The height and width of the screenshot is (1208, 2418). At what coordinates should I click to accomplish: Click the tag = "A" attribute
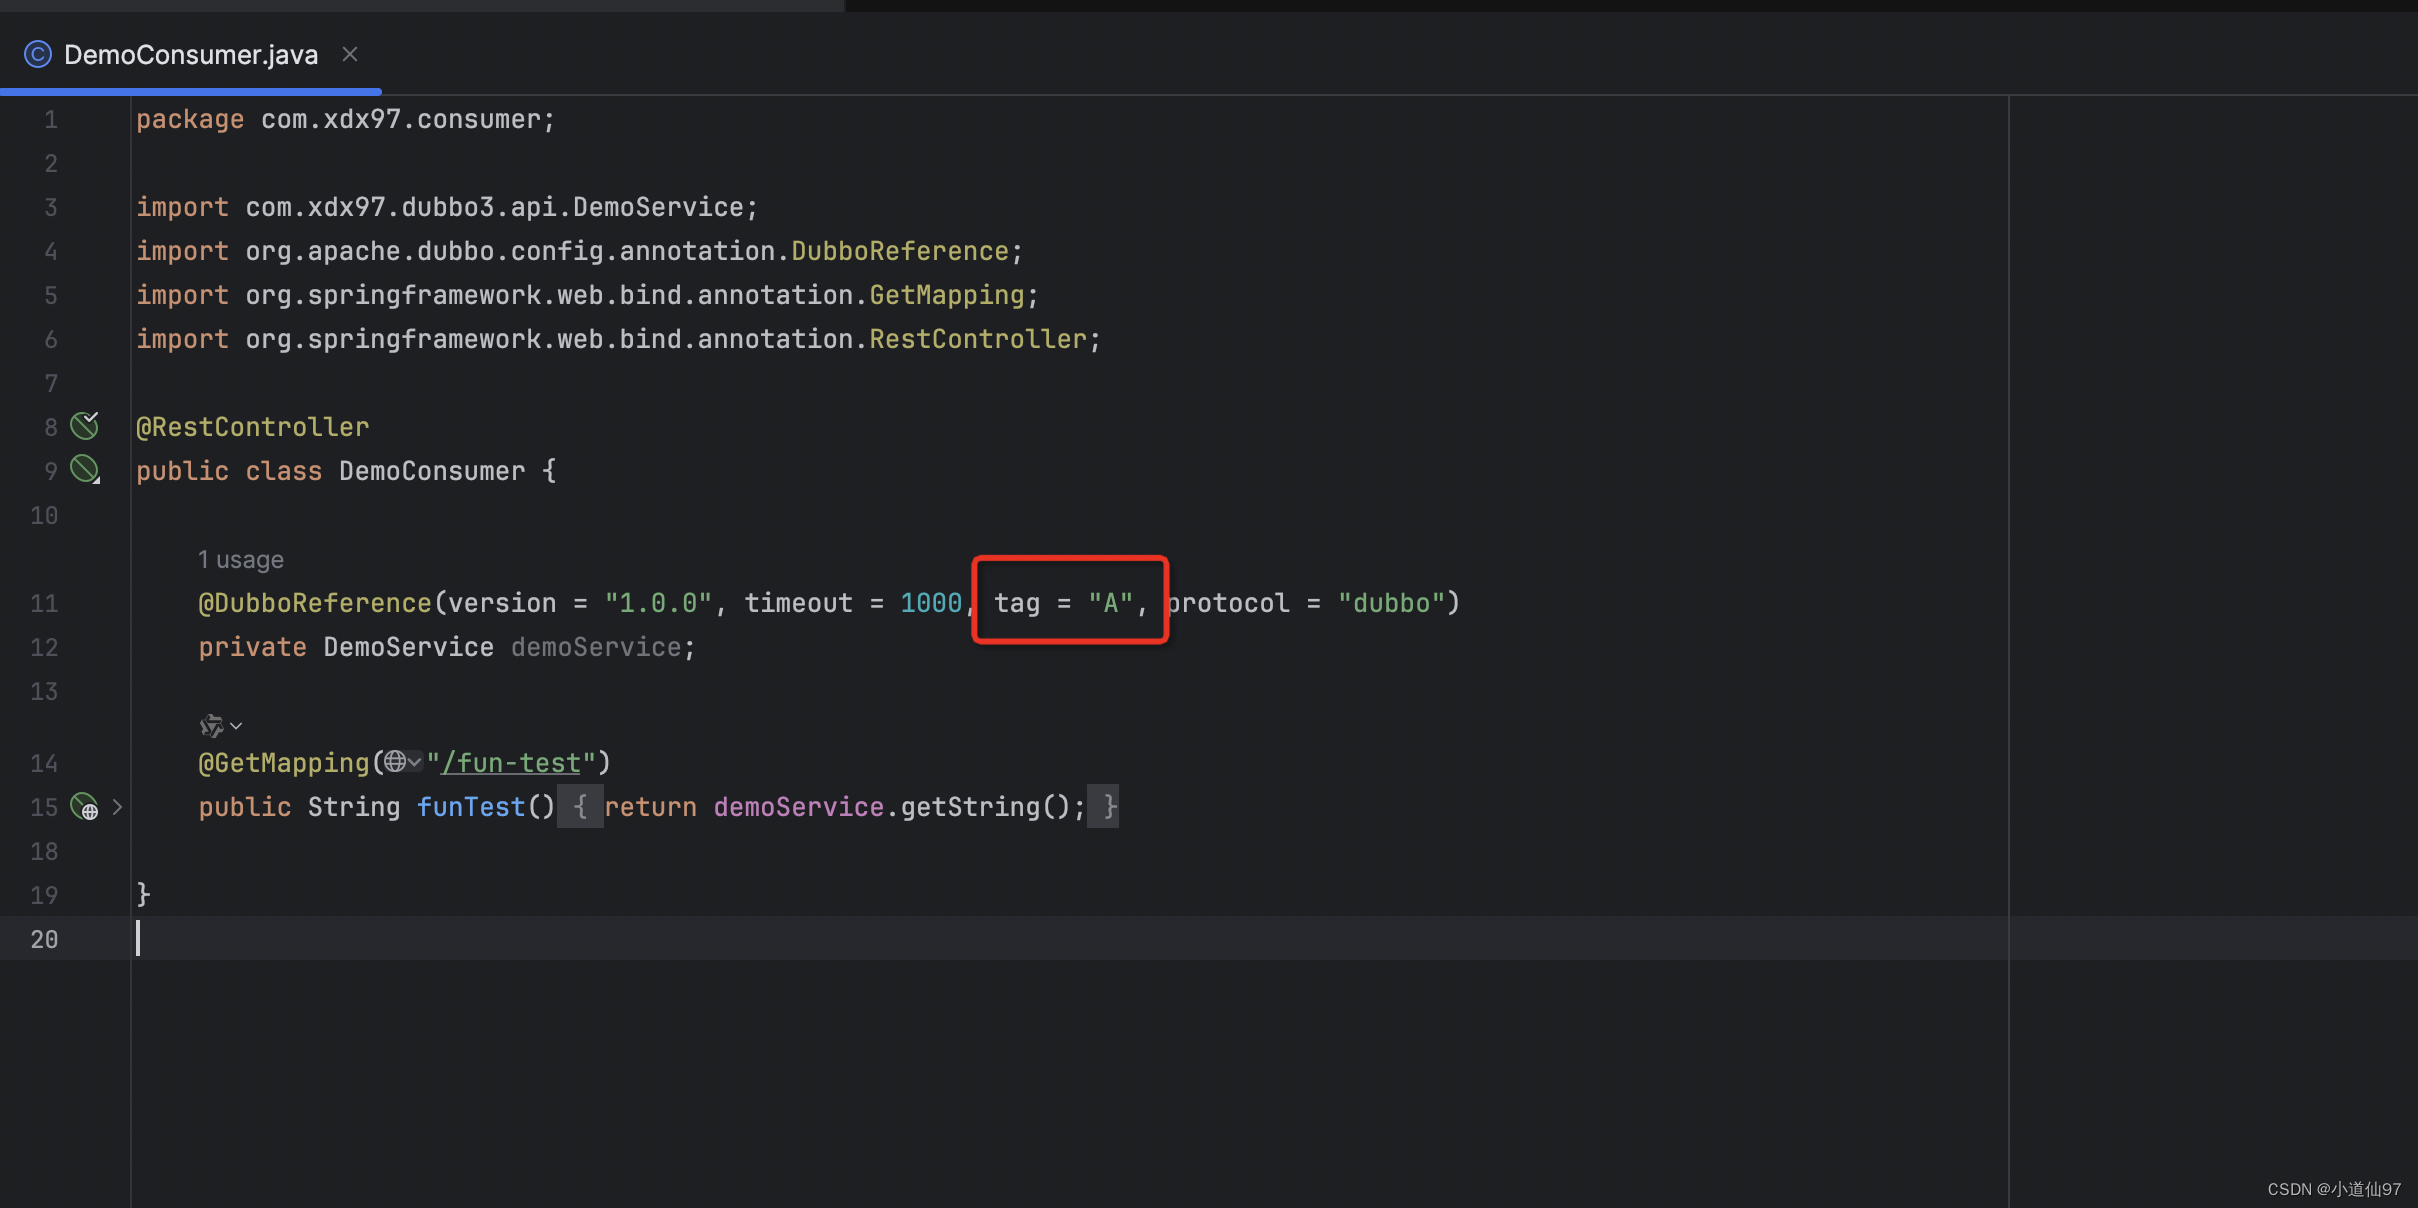pyautogui.click(x=1063, y=603)
